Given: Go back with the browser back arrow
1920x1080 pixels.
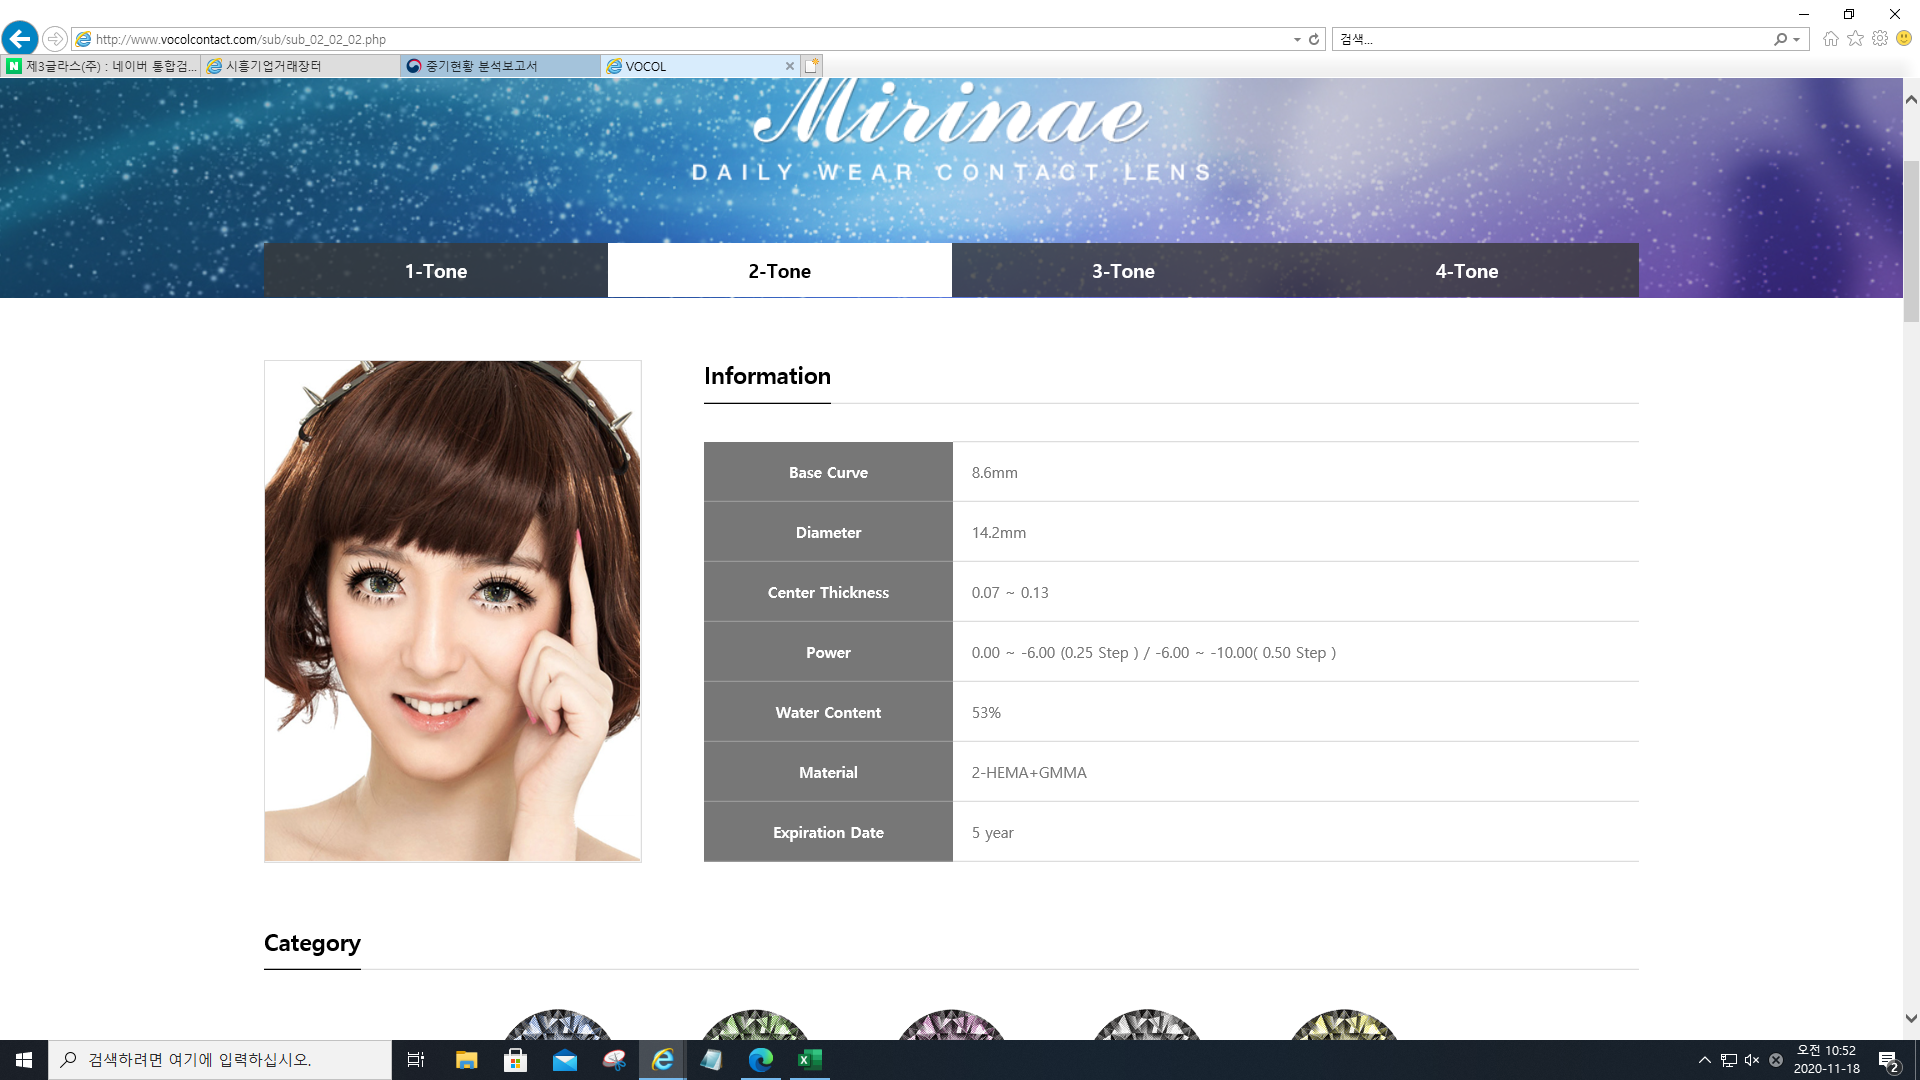Looking at the screenshot, I should 20,39.
